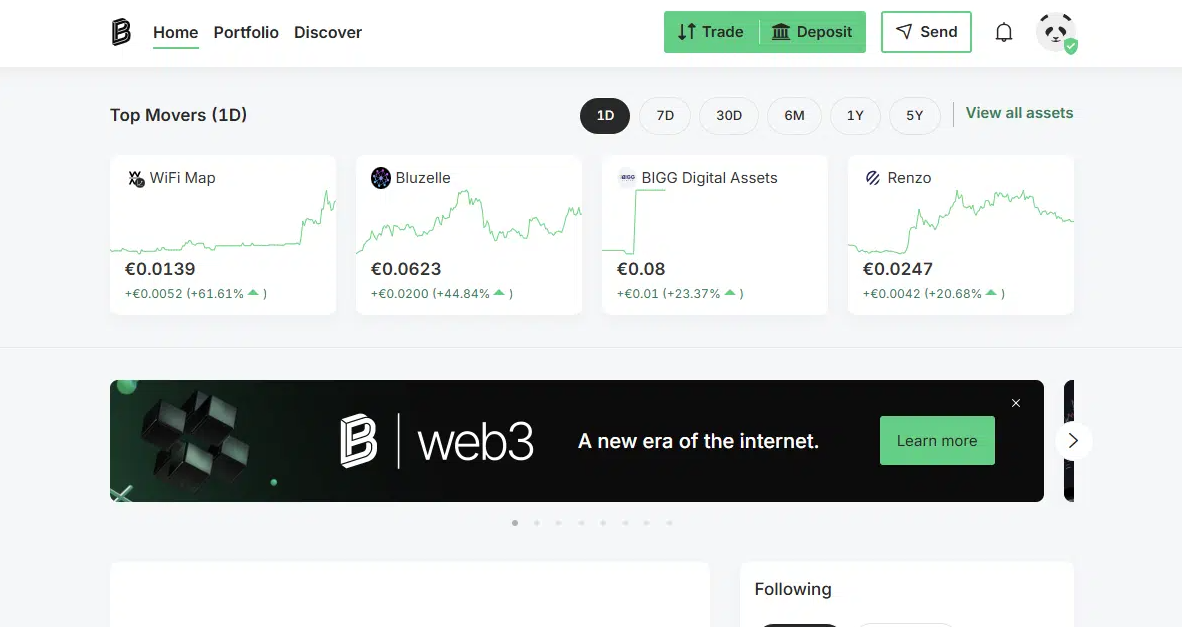Open the panda avatar account menu

tap(1056, 32)
